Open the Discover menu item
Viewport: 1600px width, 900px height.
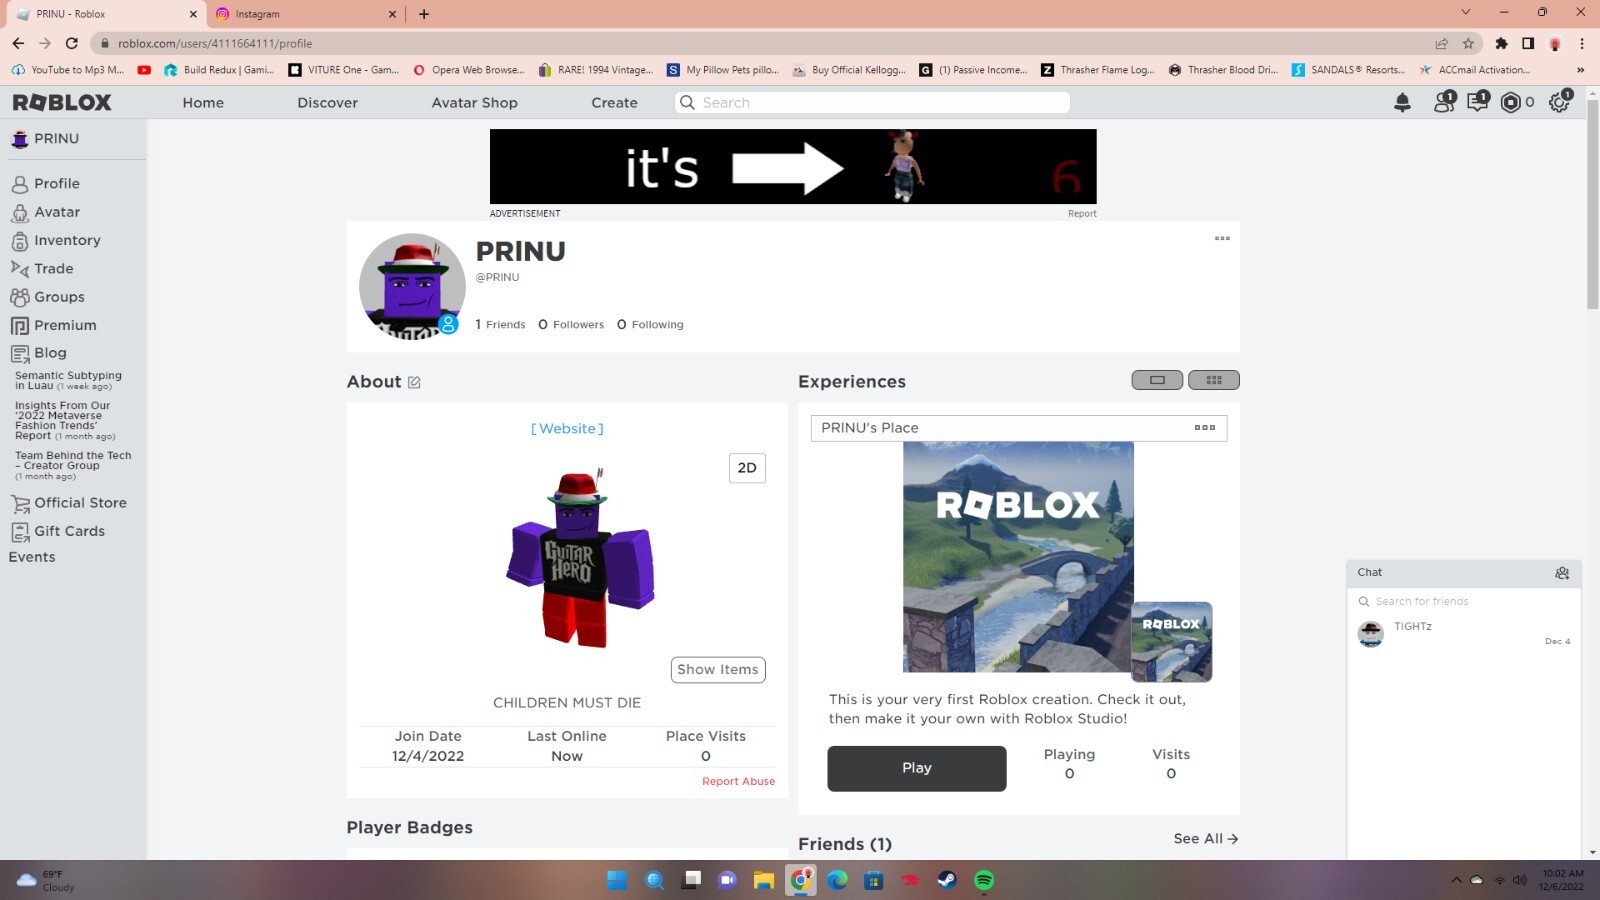(327, 102)
